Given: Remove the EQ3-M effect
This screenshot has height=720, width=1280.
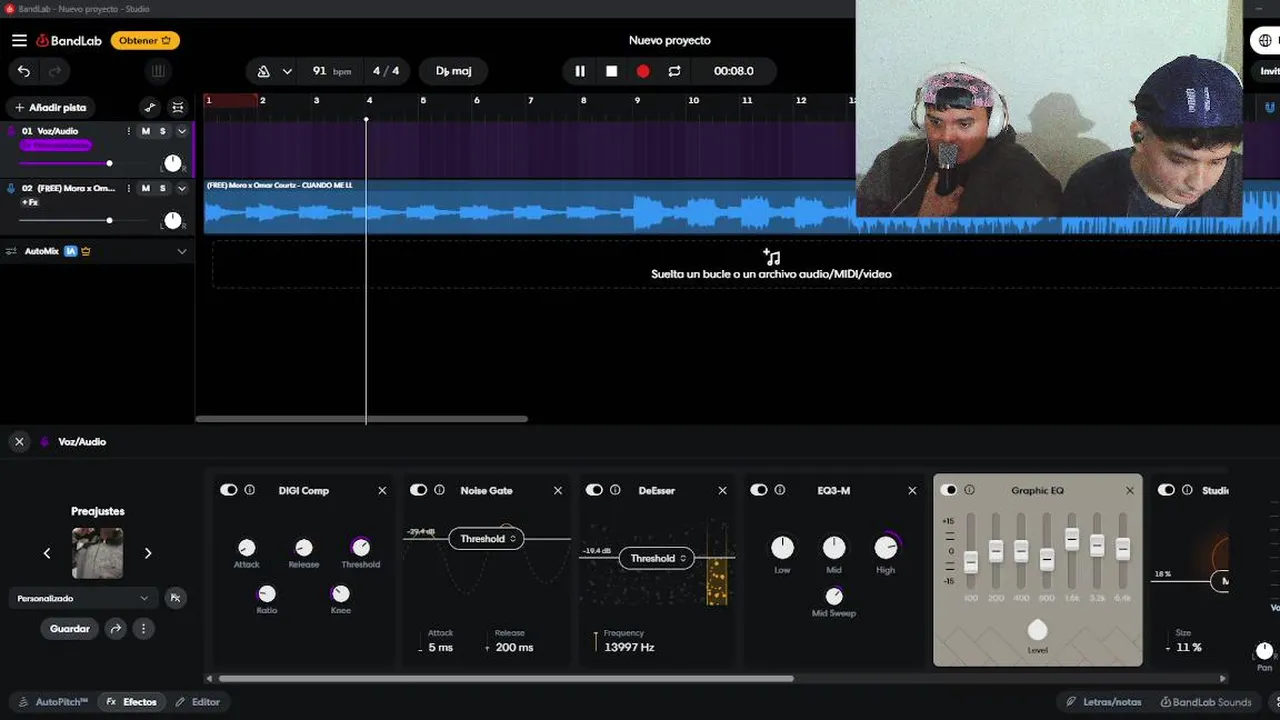Looking at the screenshot, I should (x=912, y=490).
